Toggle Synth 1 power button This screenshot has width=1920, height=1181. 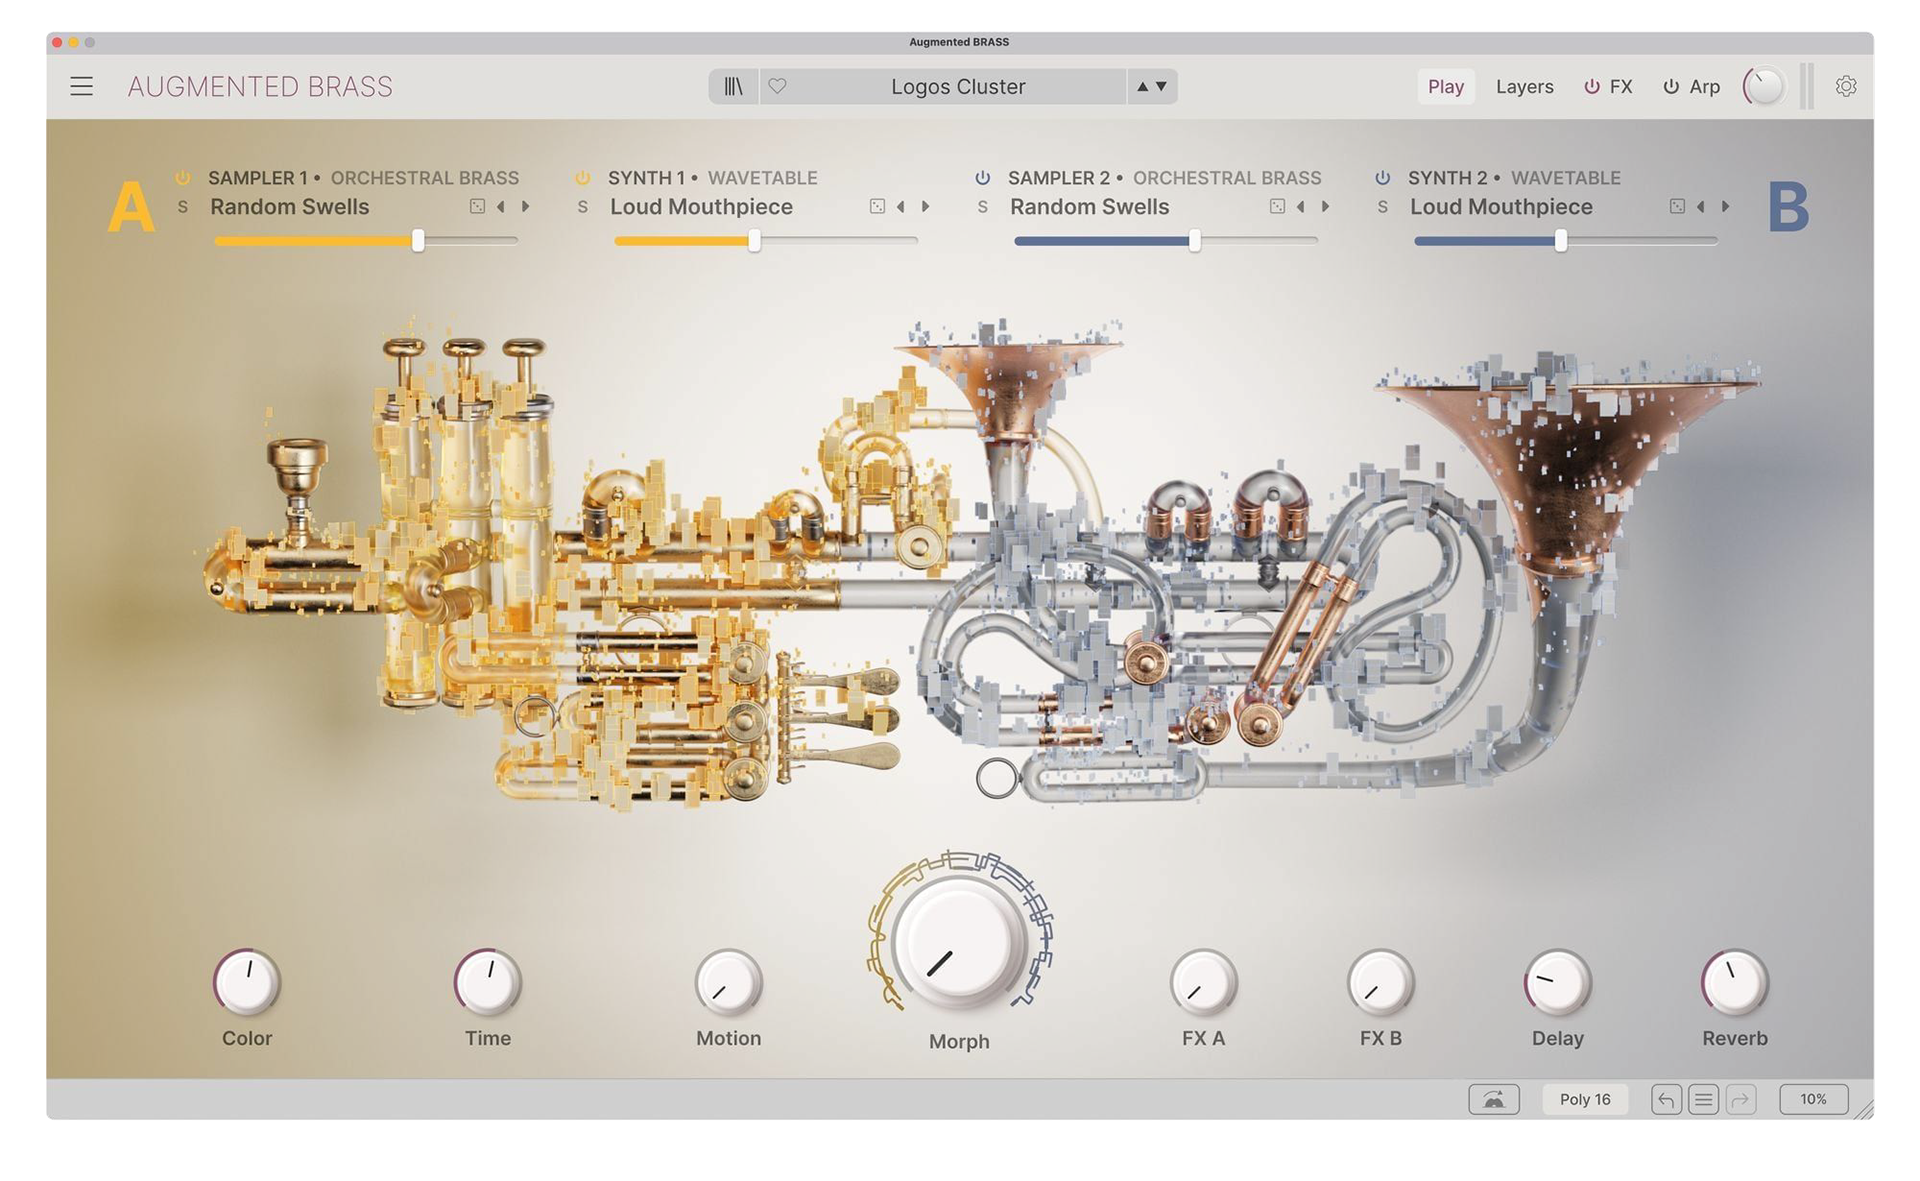coord(583,178)
